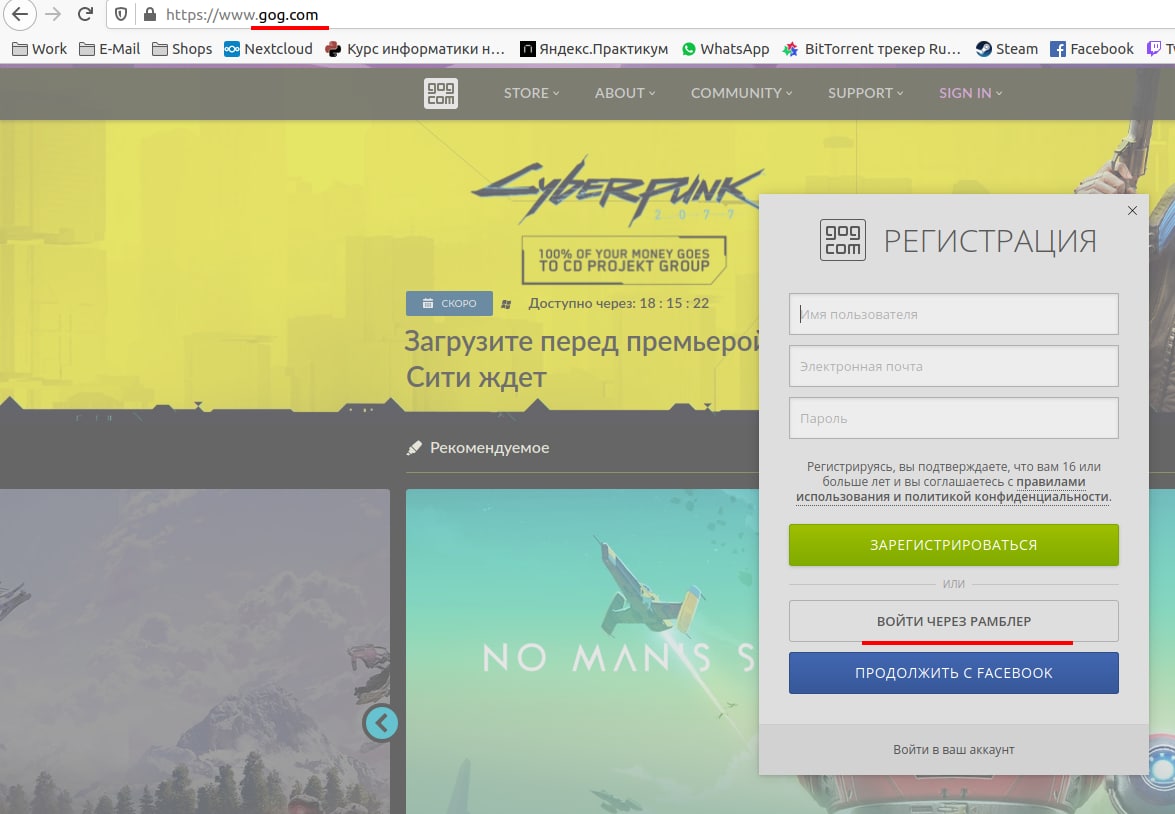Reload the page with refresh icon
1175x814 pixels.
pyautogui.click(x=85, y=14)
